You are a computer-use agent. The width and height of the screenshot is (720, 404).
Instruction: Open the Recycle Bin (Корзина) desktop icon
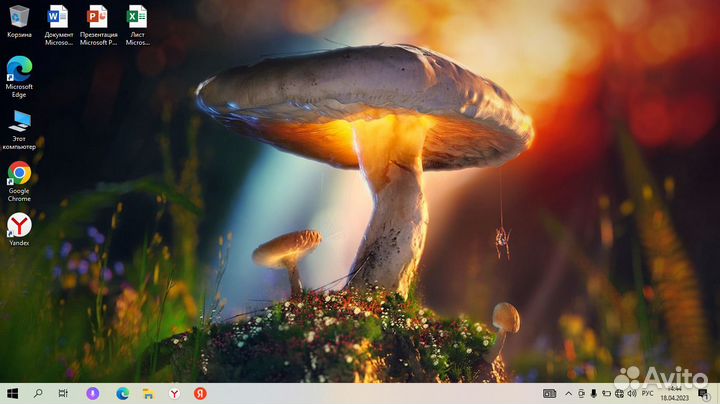click(19, 17)
